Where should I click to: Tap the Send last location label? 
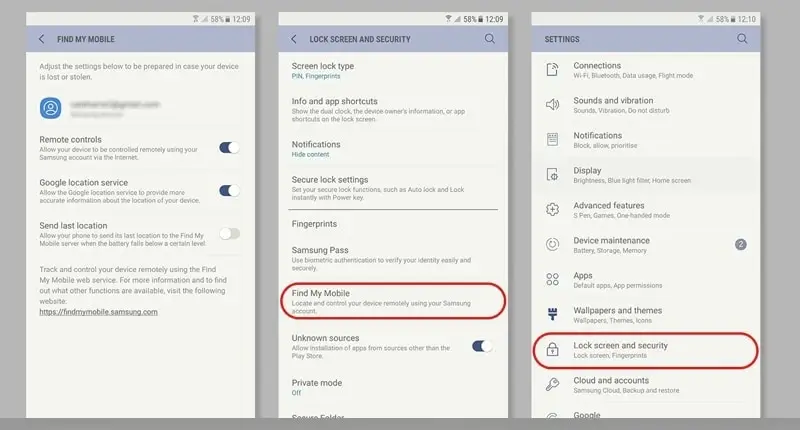pos(73,225)
